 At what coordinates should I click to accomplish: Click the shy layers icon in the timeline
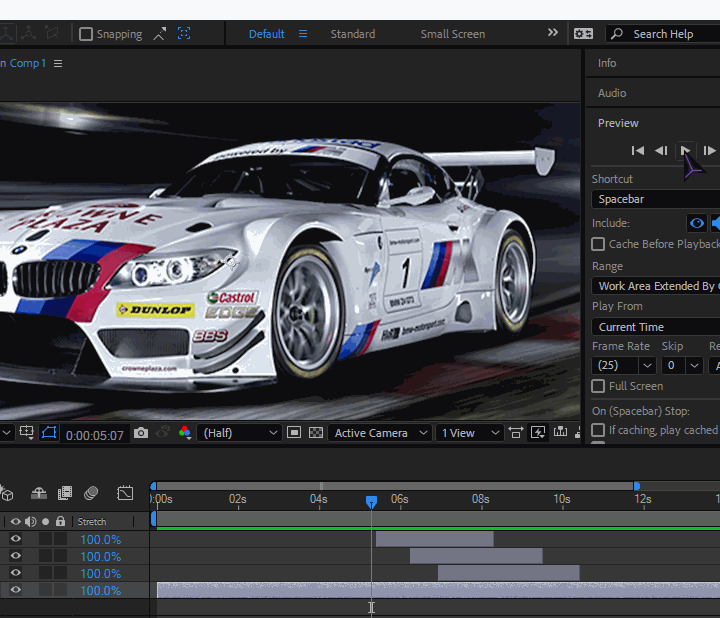[x=39, y=493]
